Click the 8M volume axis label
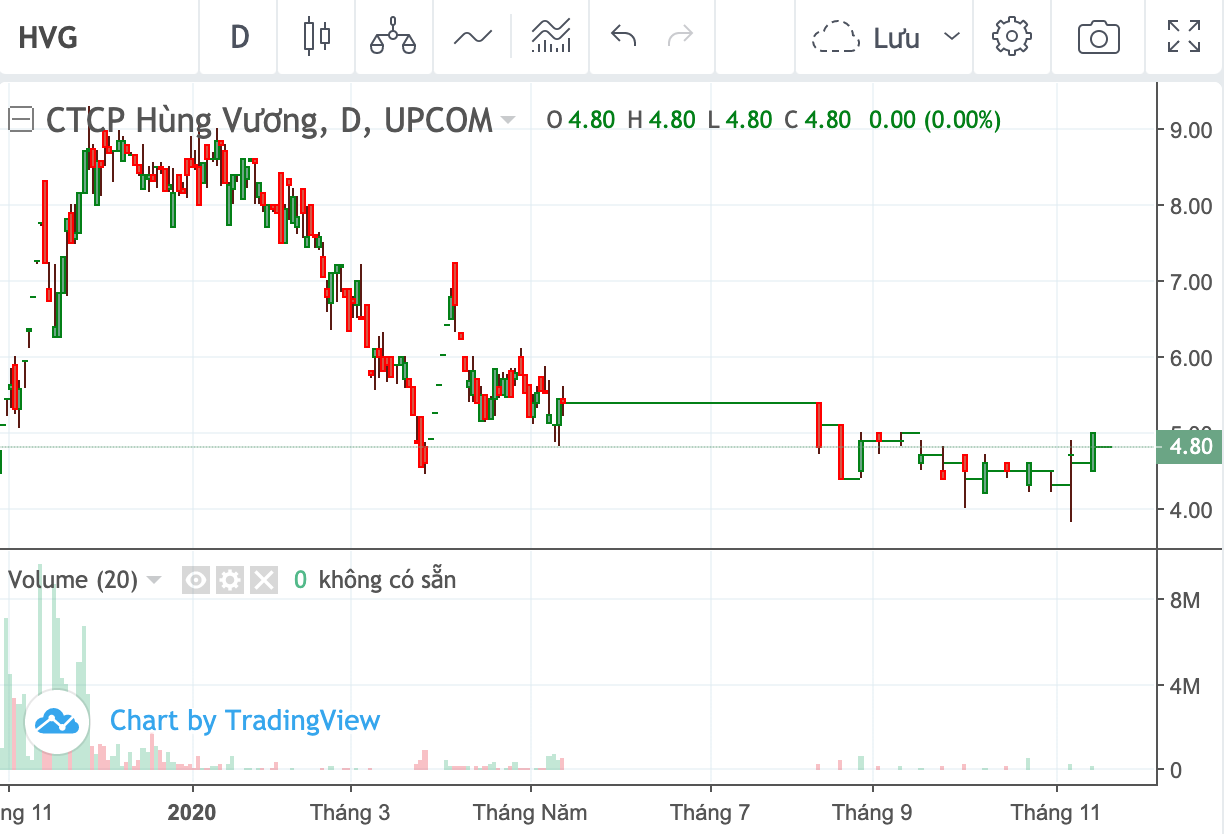This screenshot has width=1224, height=834. tap(1183, 600)
